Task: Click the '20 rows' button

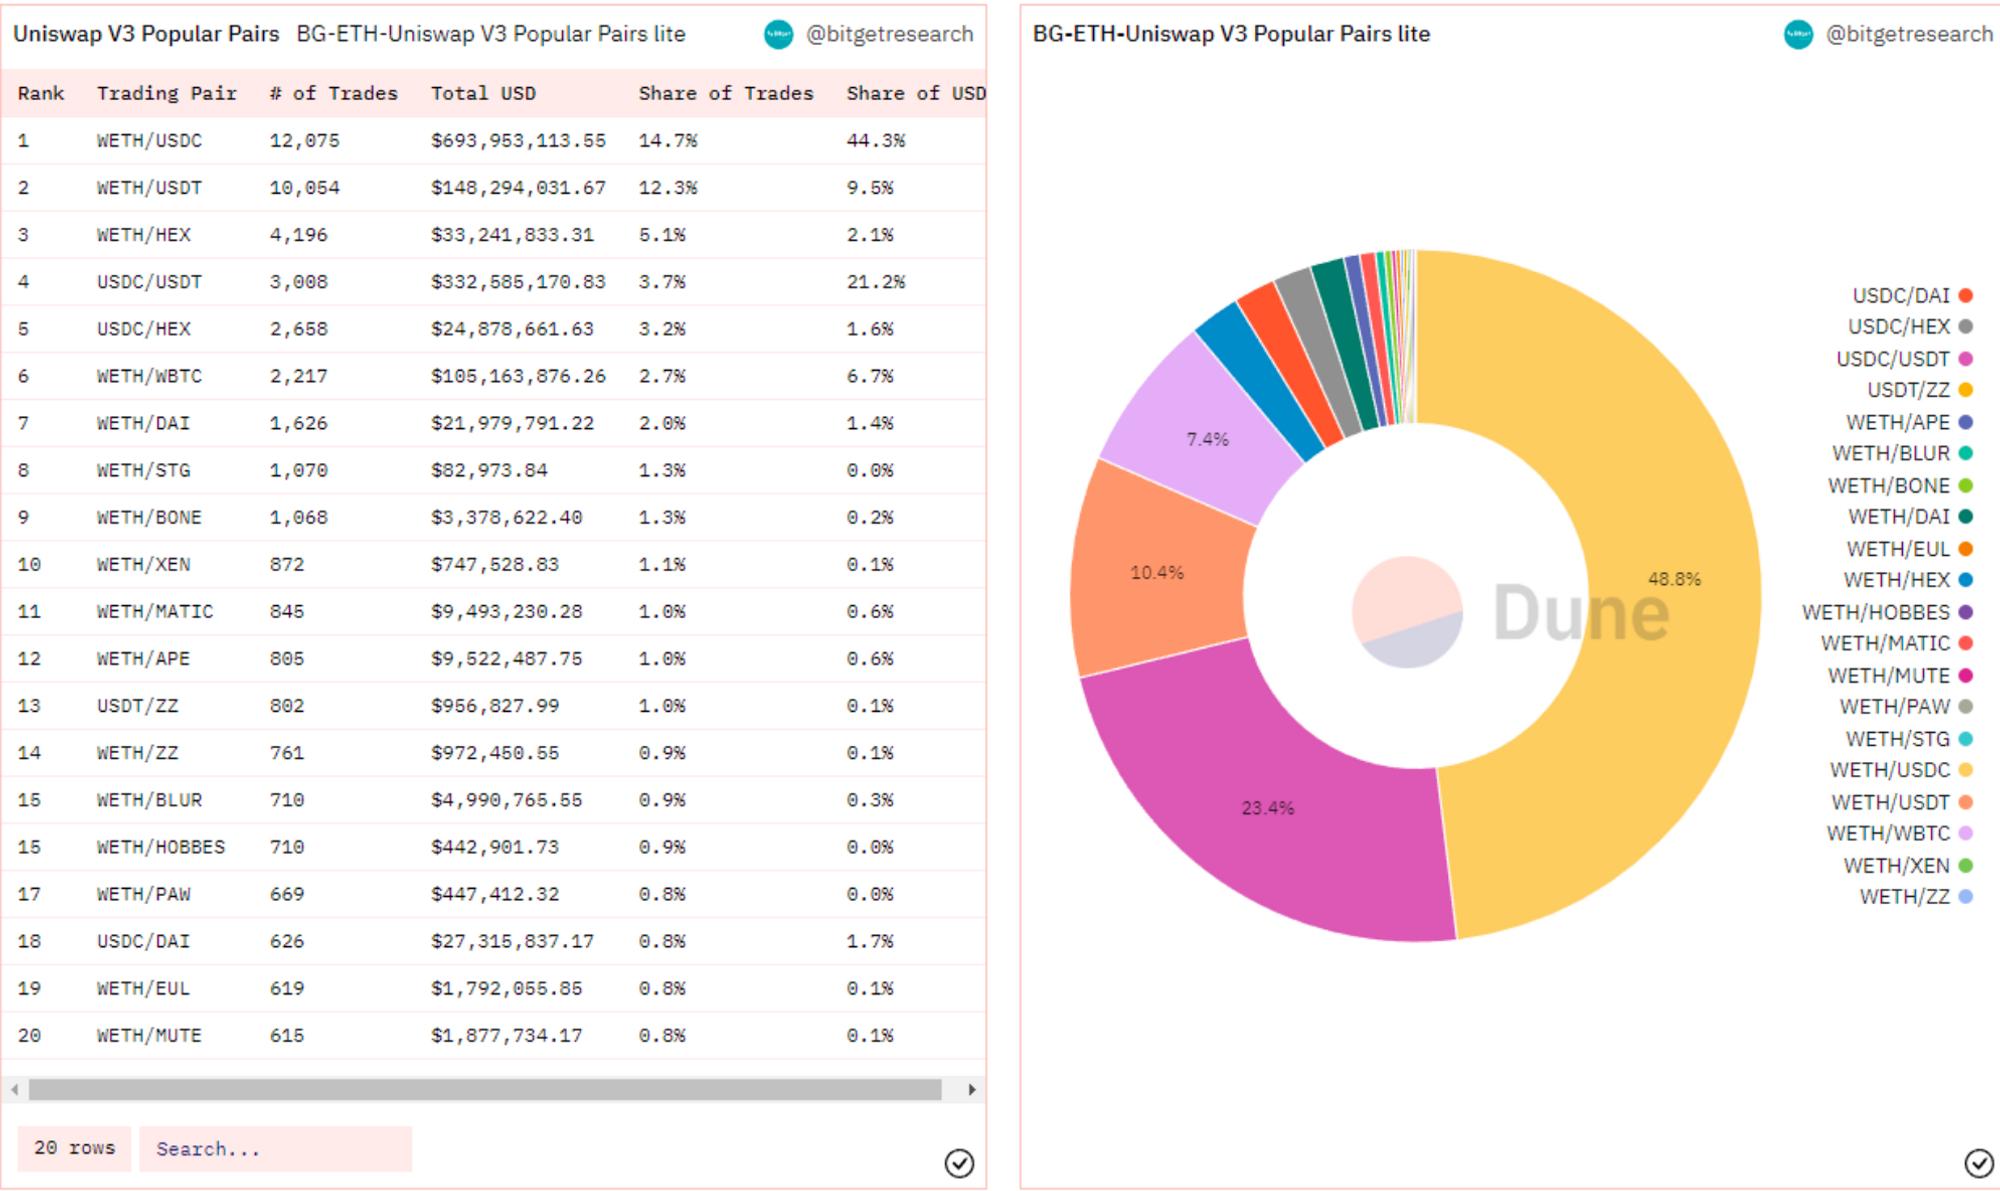Action: click(x=75, y=1148)
